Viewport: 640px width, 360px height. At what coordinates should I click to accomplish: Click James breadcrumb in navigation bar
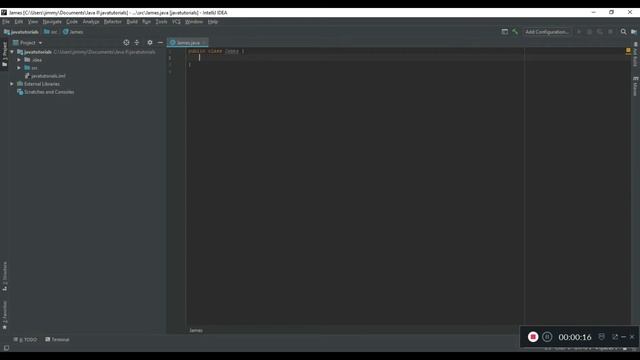(x=73, y=32)
